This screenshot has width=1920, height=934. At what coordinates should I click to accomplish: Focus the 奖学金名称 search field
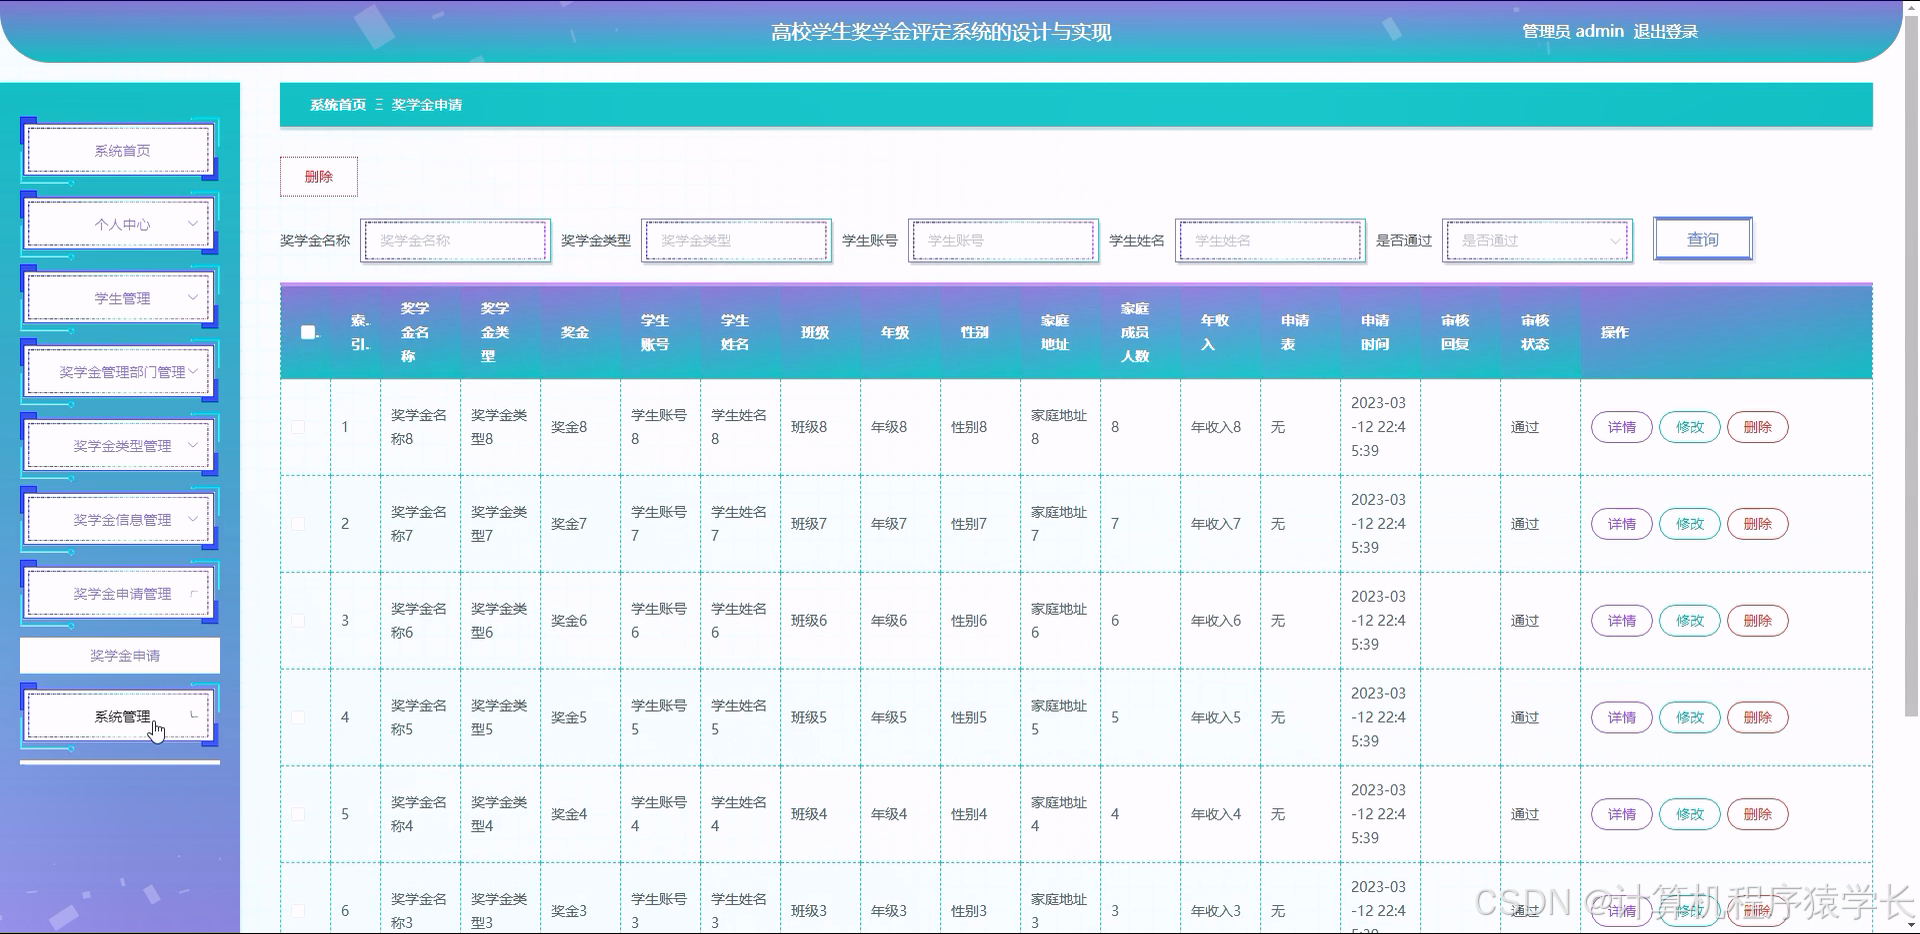[456, 241]
